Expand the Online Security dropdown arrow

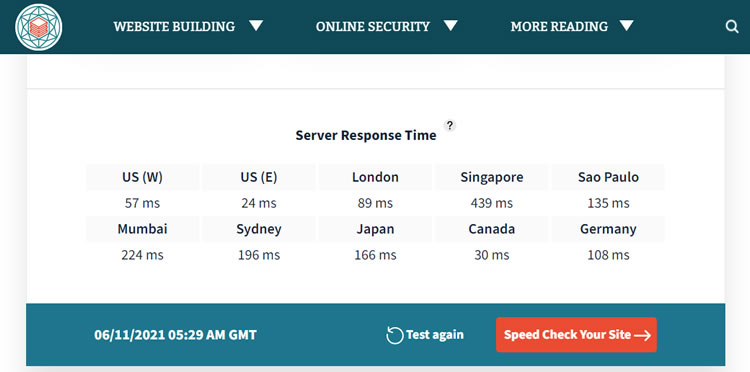(x=450, y=25)
